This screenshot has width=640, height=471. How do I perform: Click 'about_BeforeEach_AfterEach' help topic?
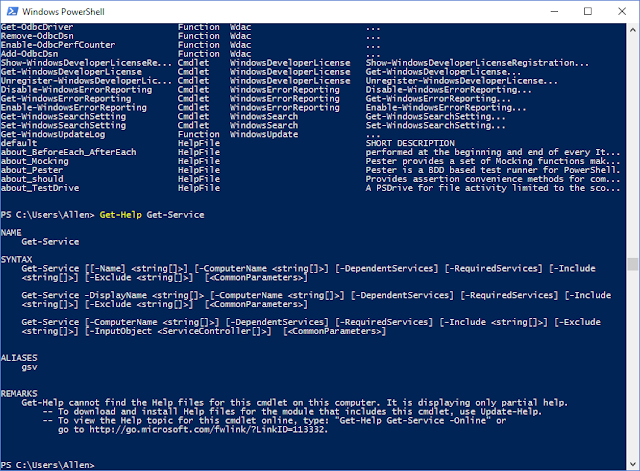(x=68, y=152)
